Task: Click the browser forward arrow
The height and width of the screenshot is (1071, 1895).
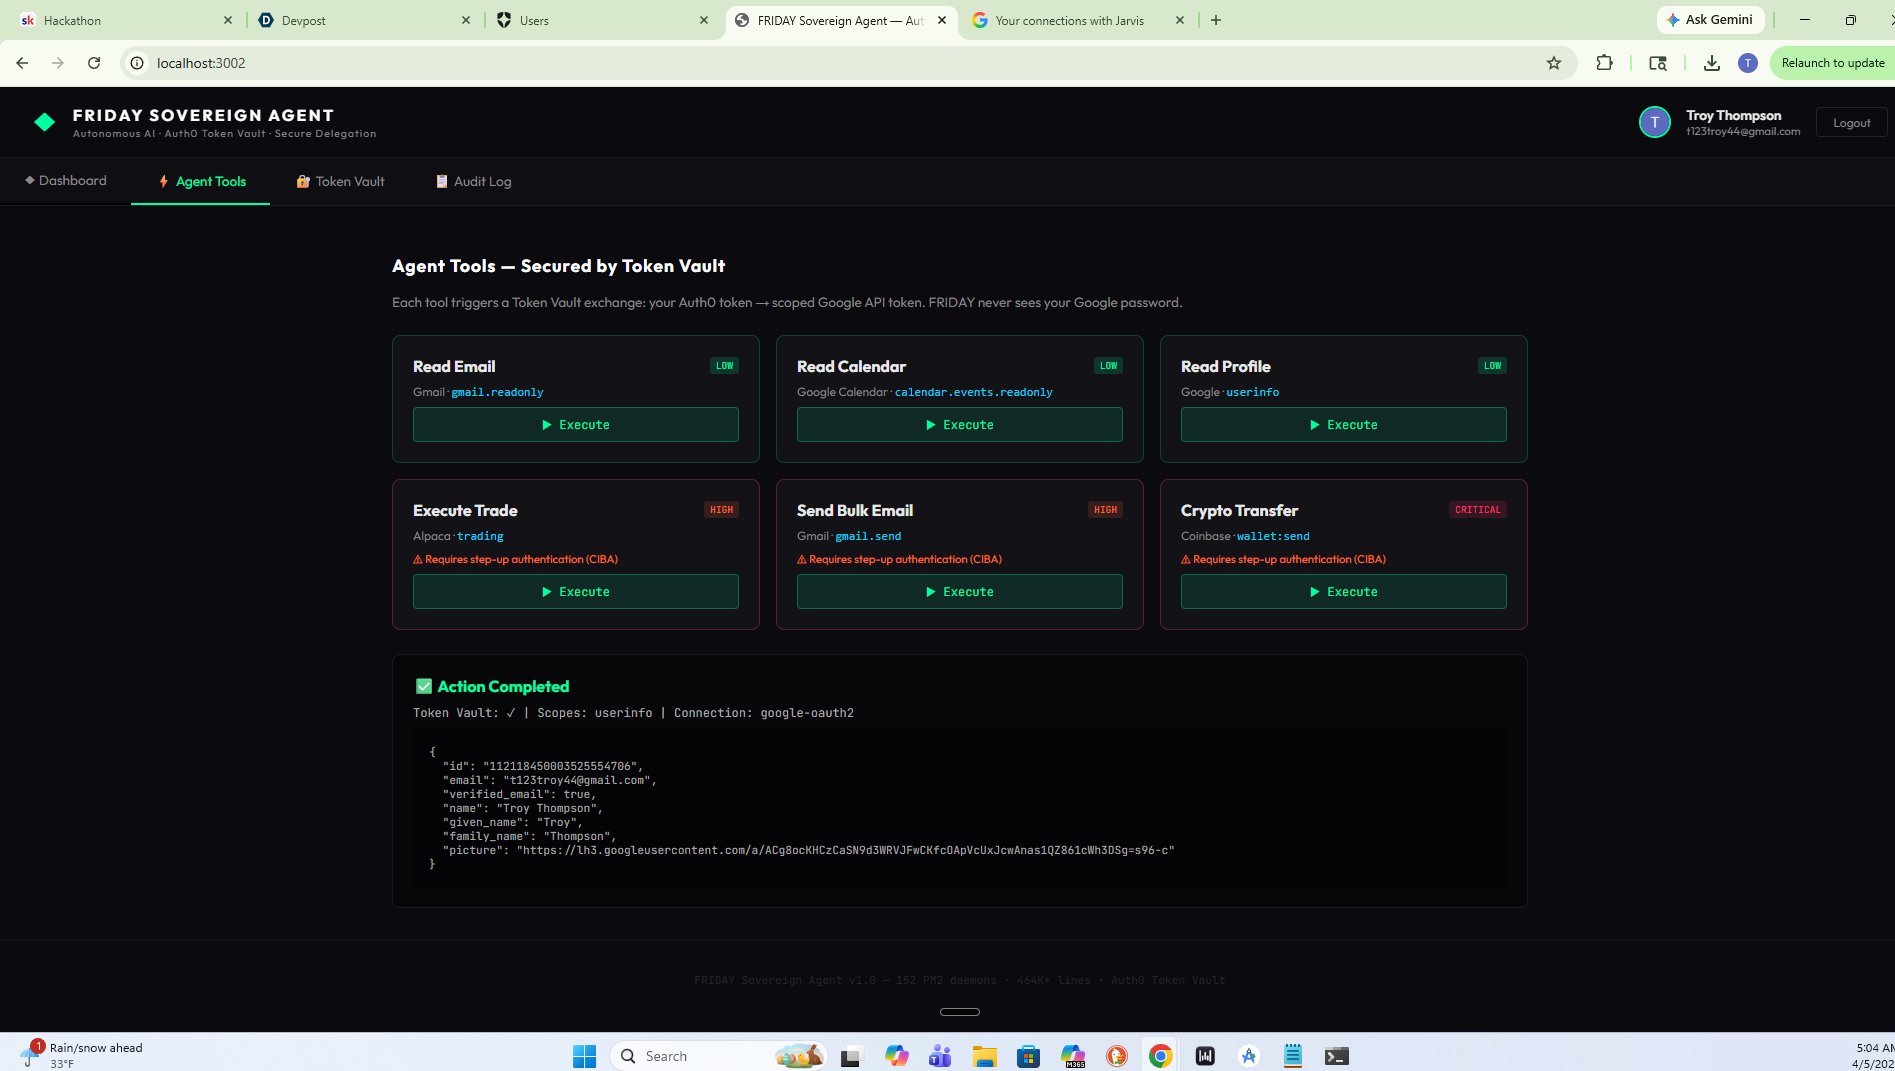Action: coord(58,63)
